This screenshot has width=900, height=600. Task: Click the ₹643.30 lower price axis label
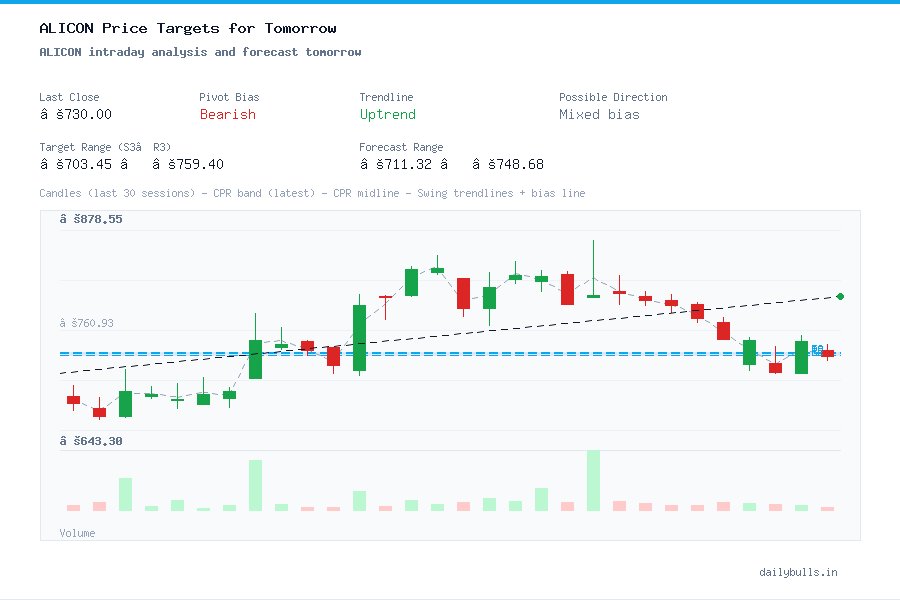coord(91,440)
